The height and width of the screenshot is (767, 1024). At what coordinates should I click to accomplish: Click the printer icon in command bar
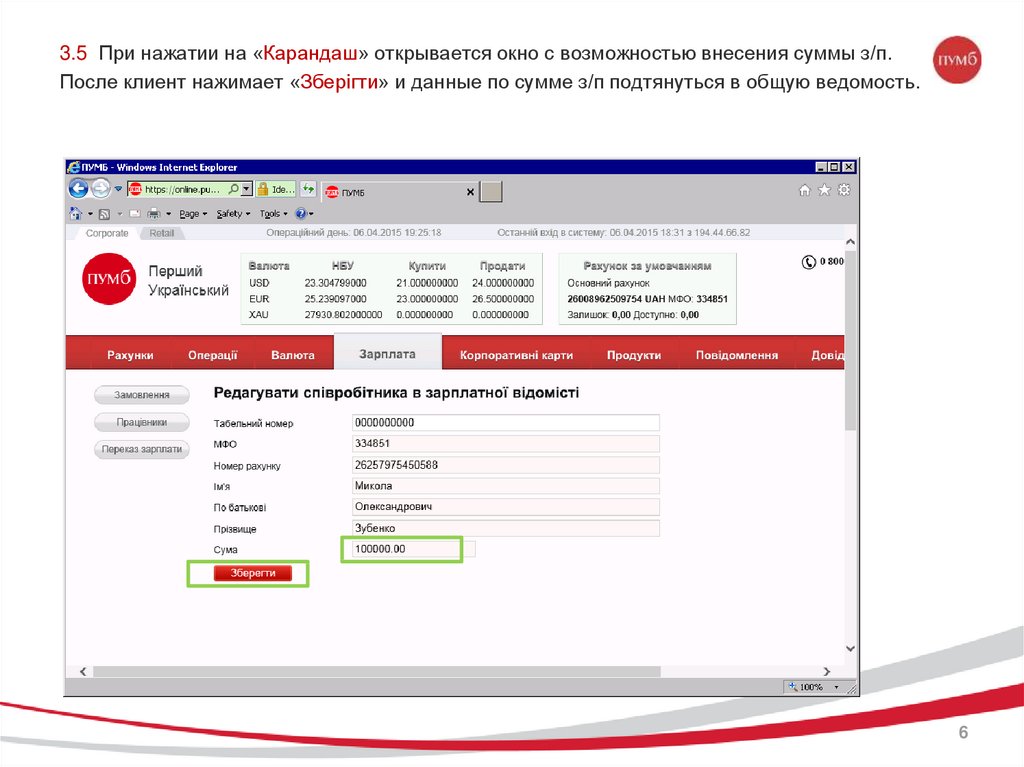tap(153, 213)
